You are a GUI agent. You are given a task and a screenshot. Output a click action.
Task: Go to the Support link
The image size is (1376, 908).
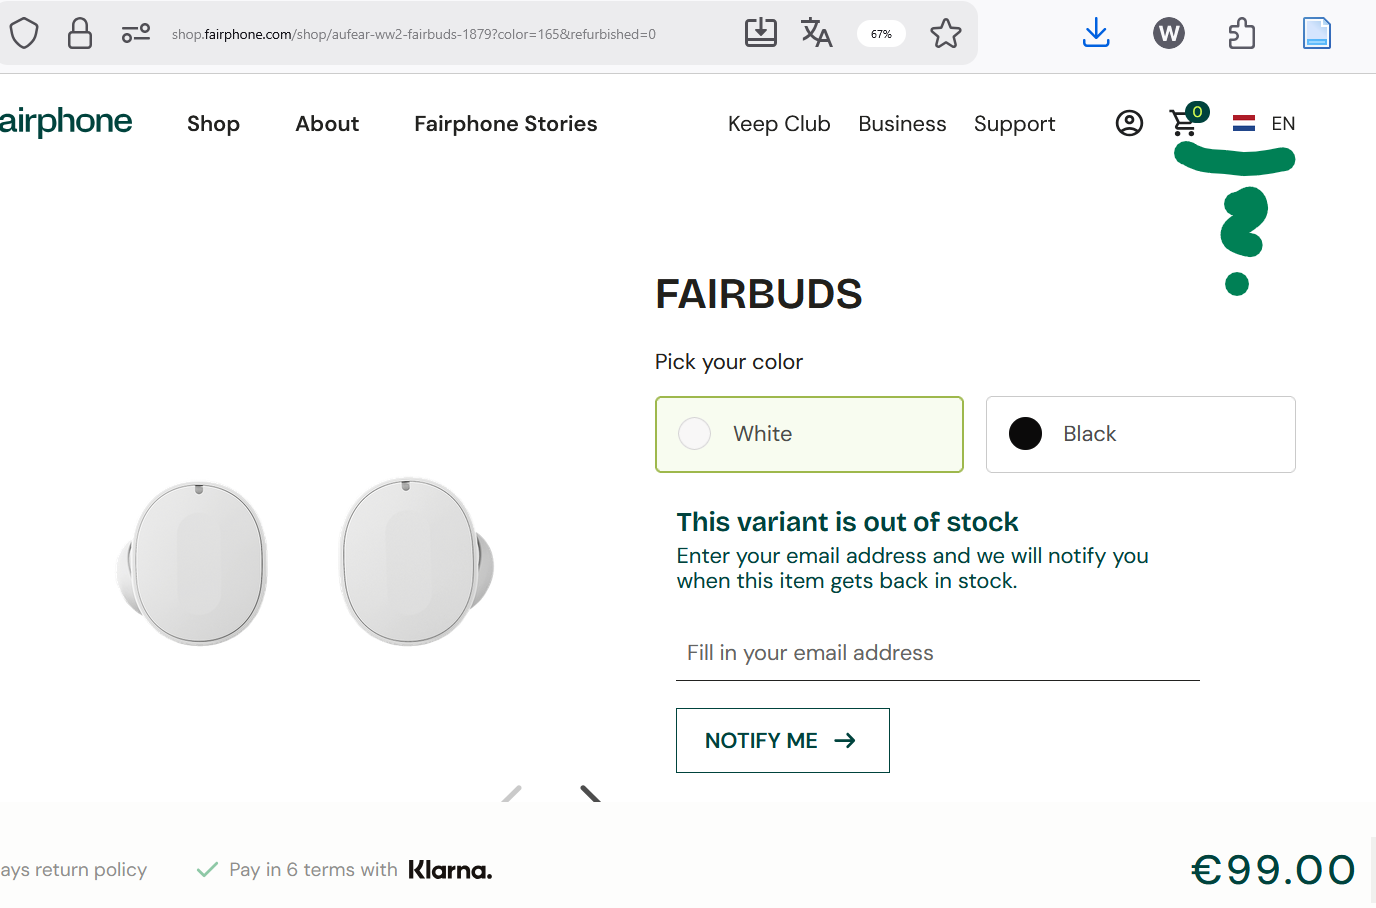tap(1014, 124)
